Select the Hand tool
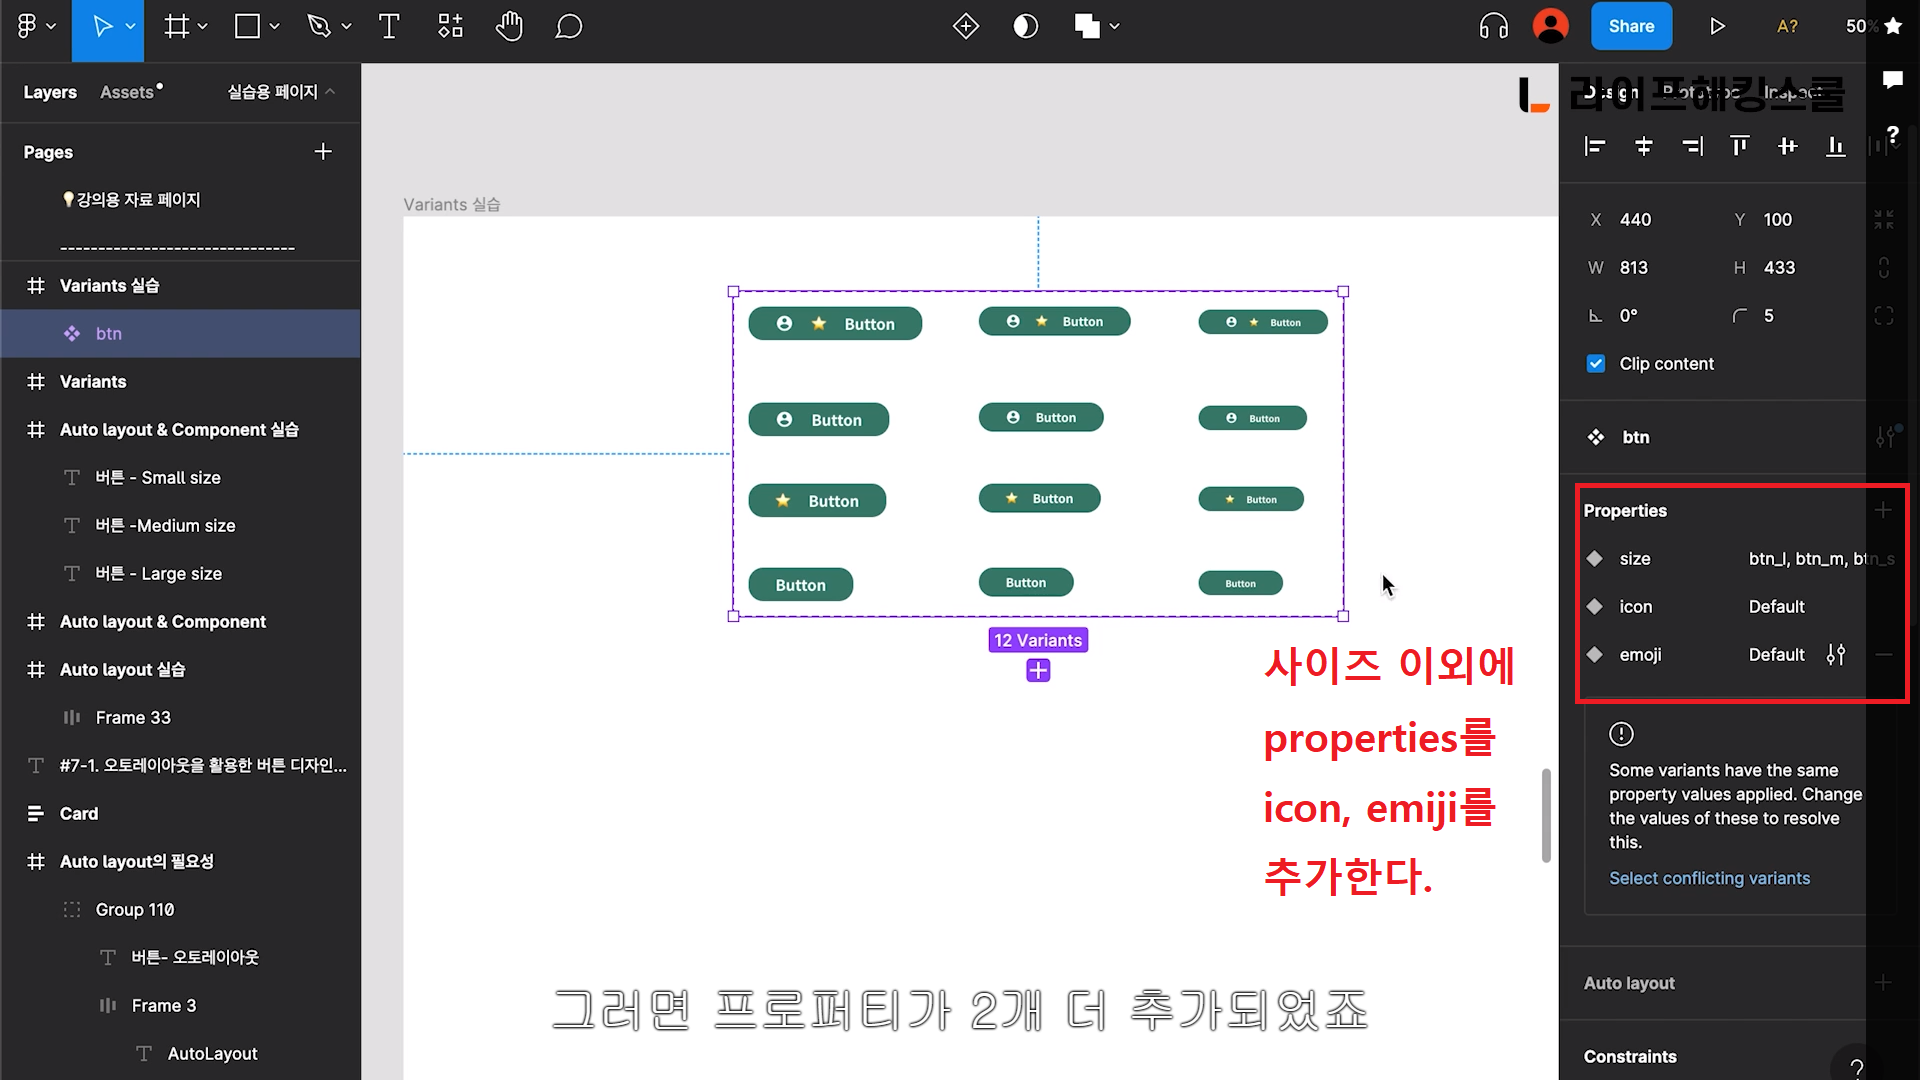The image size is (1920, 1080). 509,27
